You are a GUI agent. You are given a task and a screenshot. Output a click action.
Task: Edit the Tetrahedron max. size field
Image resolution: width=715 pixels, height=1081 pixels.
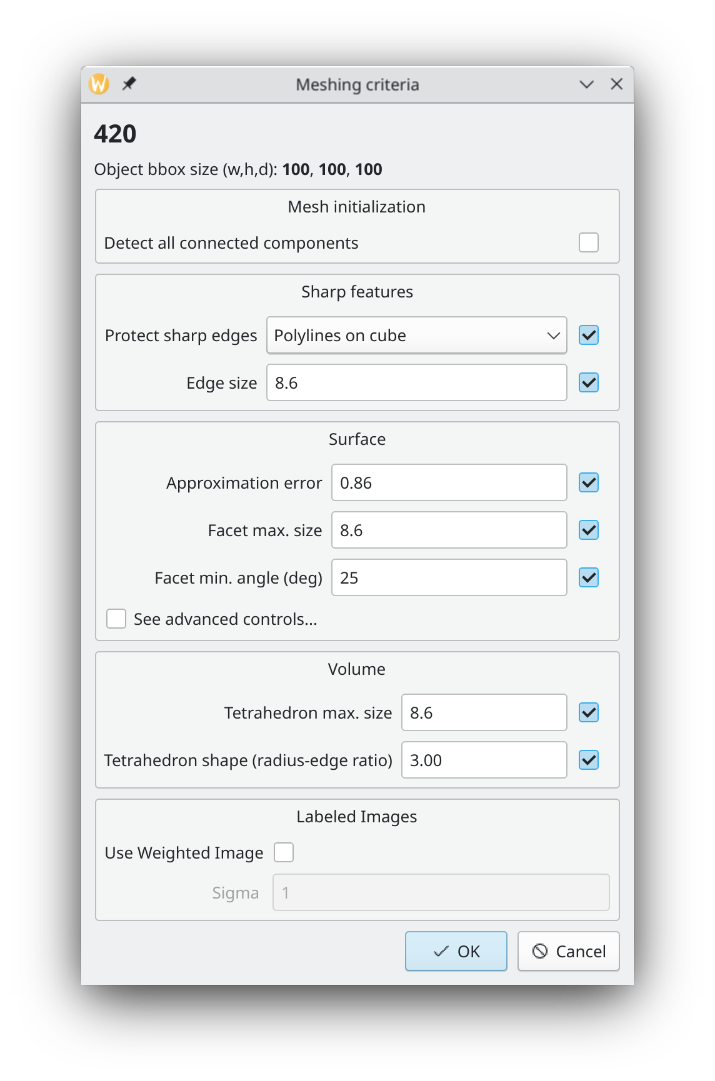click(484, 712)
